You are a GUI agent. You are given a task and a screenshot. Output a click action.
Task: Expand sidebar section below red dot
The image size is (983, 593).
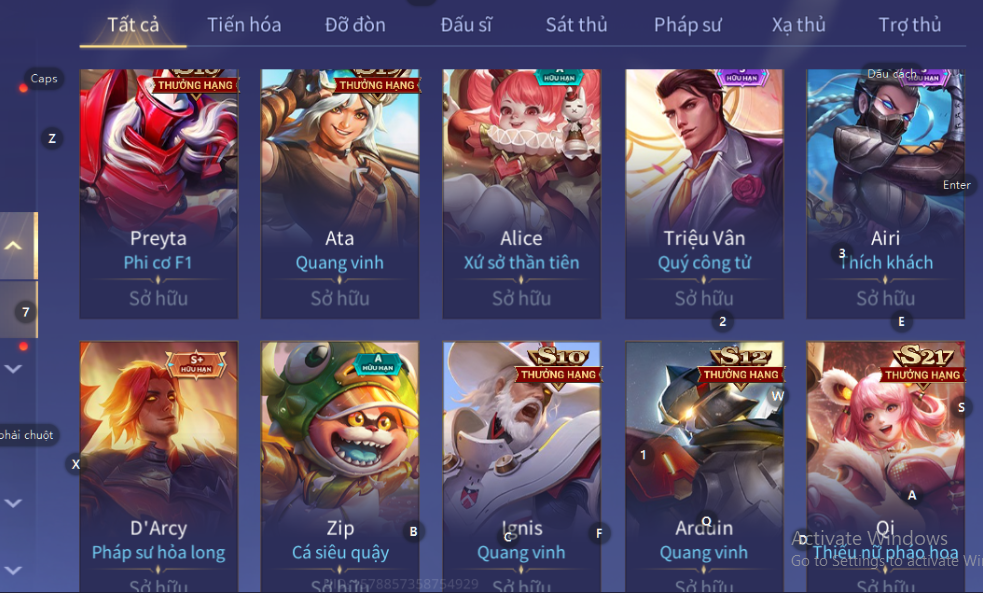(14, 369)
